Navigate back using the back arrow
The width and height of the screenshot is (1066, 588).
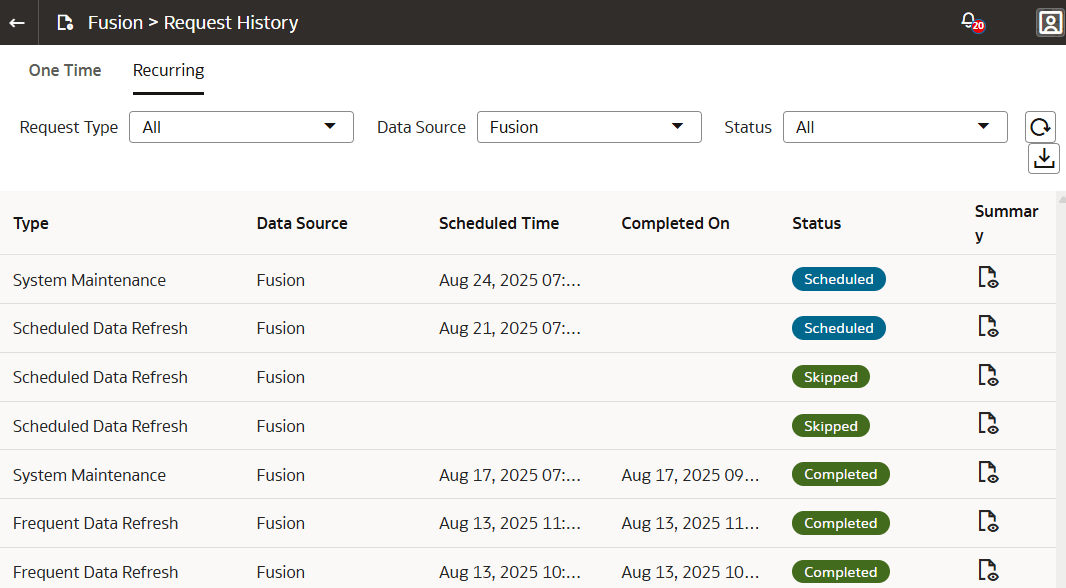[x=16, y=22]
